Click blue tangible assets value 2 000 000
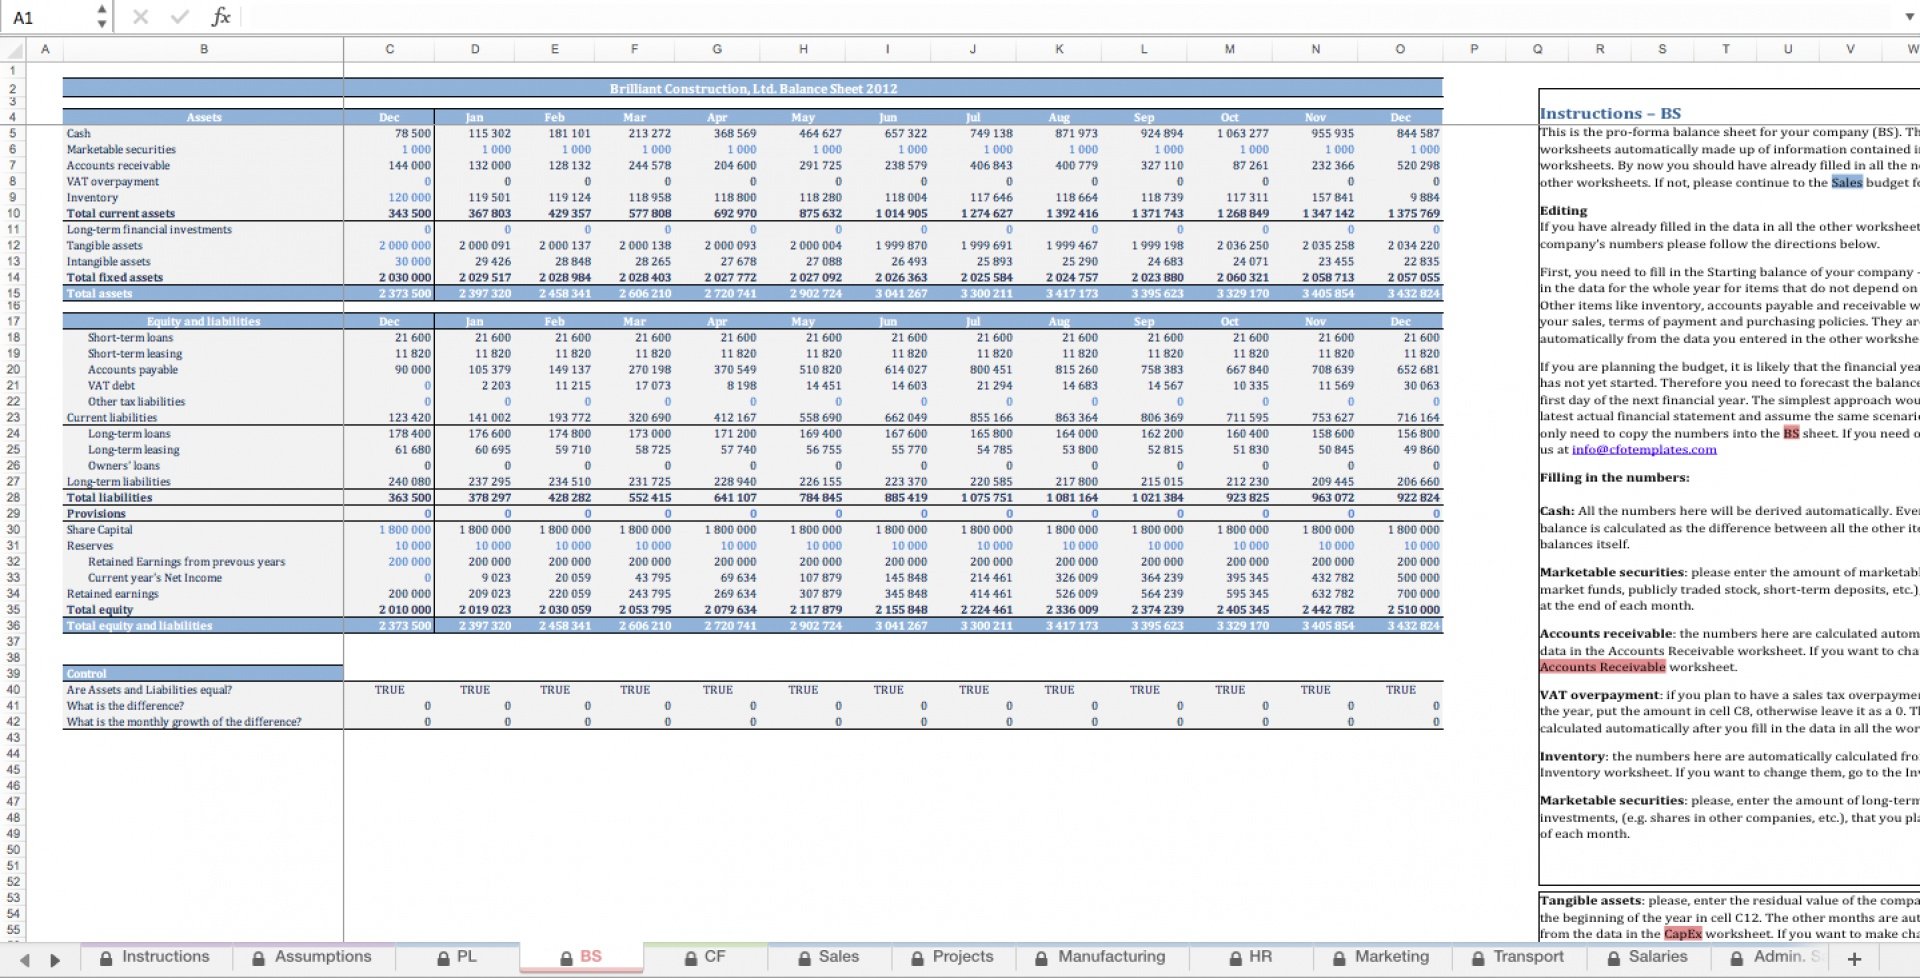Image resolution: width=1920 pixels, height=978 pixels. (x=405, y=245)
